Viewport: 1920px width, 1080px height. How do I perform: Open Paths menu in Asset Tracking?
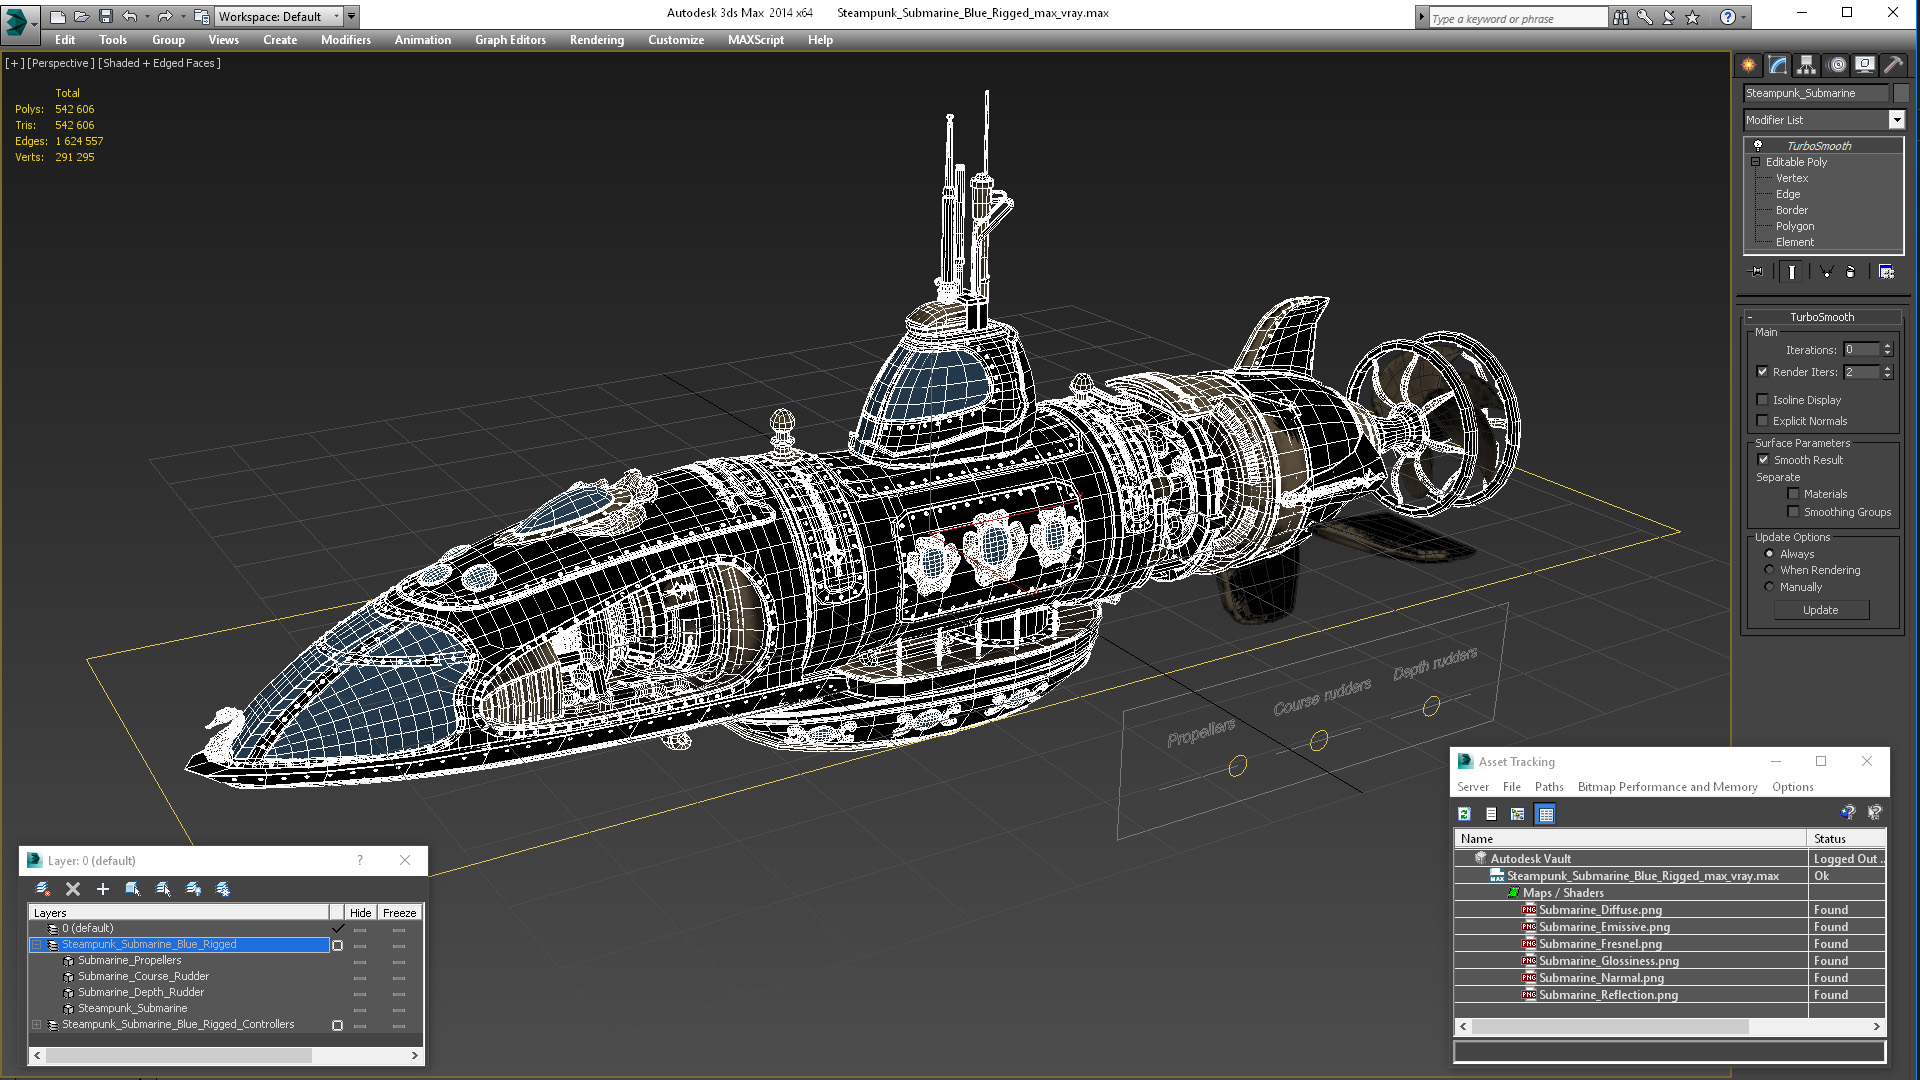point(1548,787)
